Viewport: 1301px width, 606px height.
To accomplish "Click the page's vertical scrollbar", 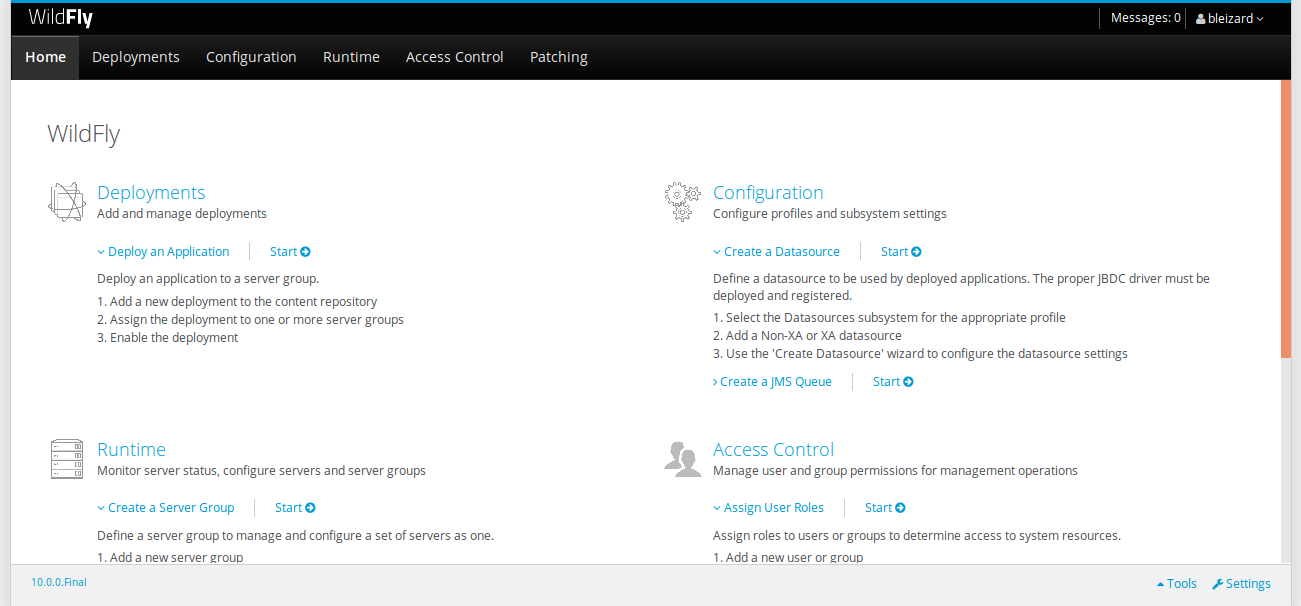I will (1285, 218).
